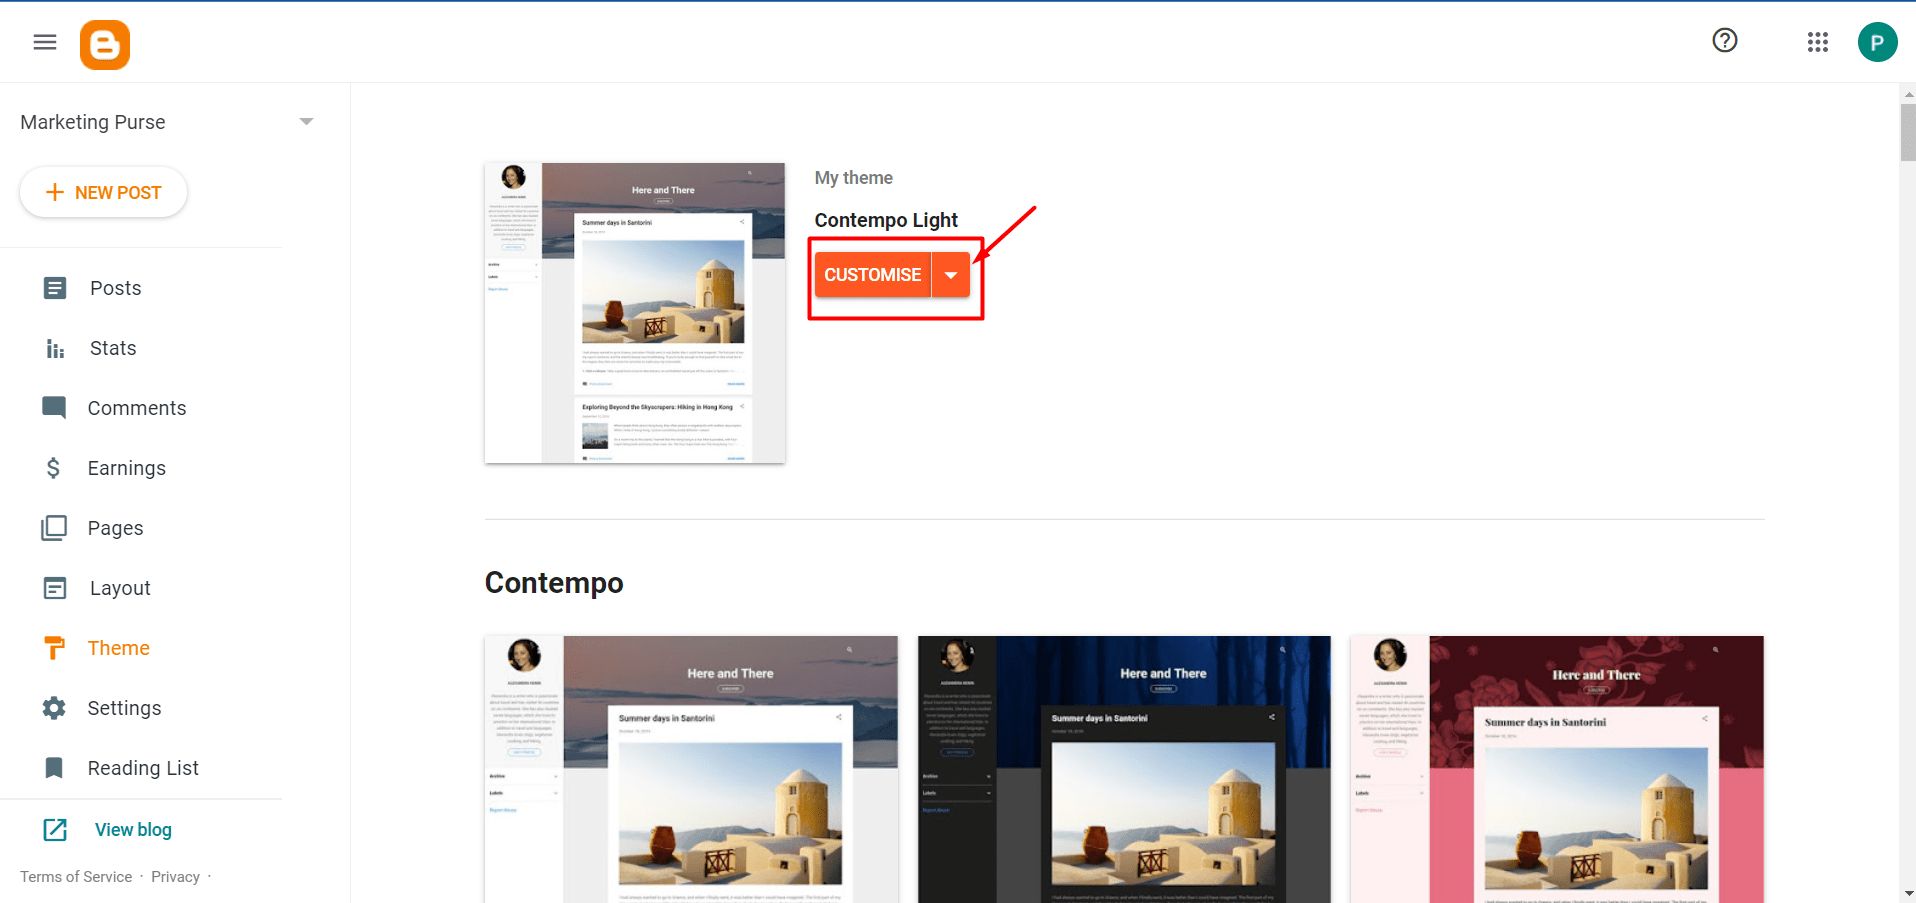The height and width of the screenshot is (903, 1916).
Task: Open the Privacy link at bottom
Action: click(175, 876)
